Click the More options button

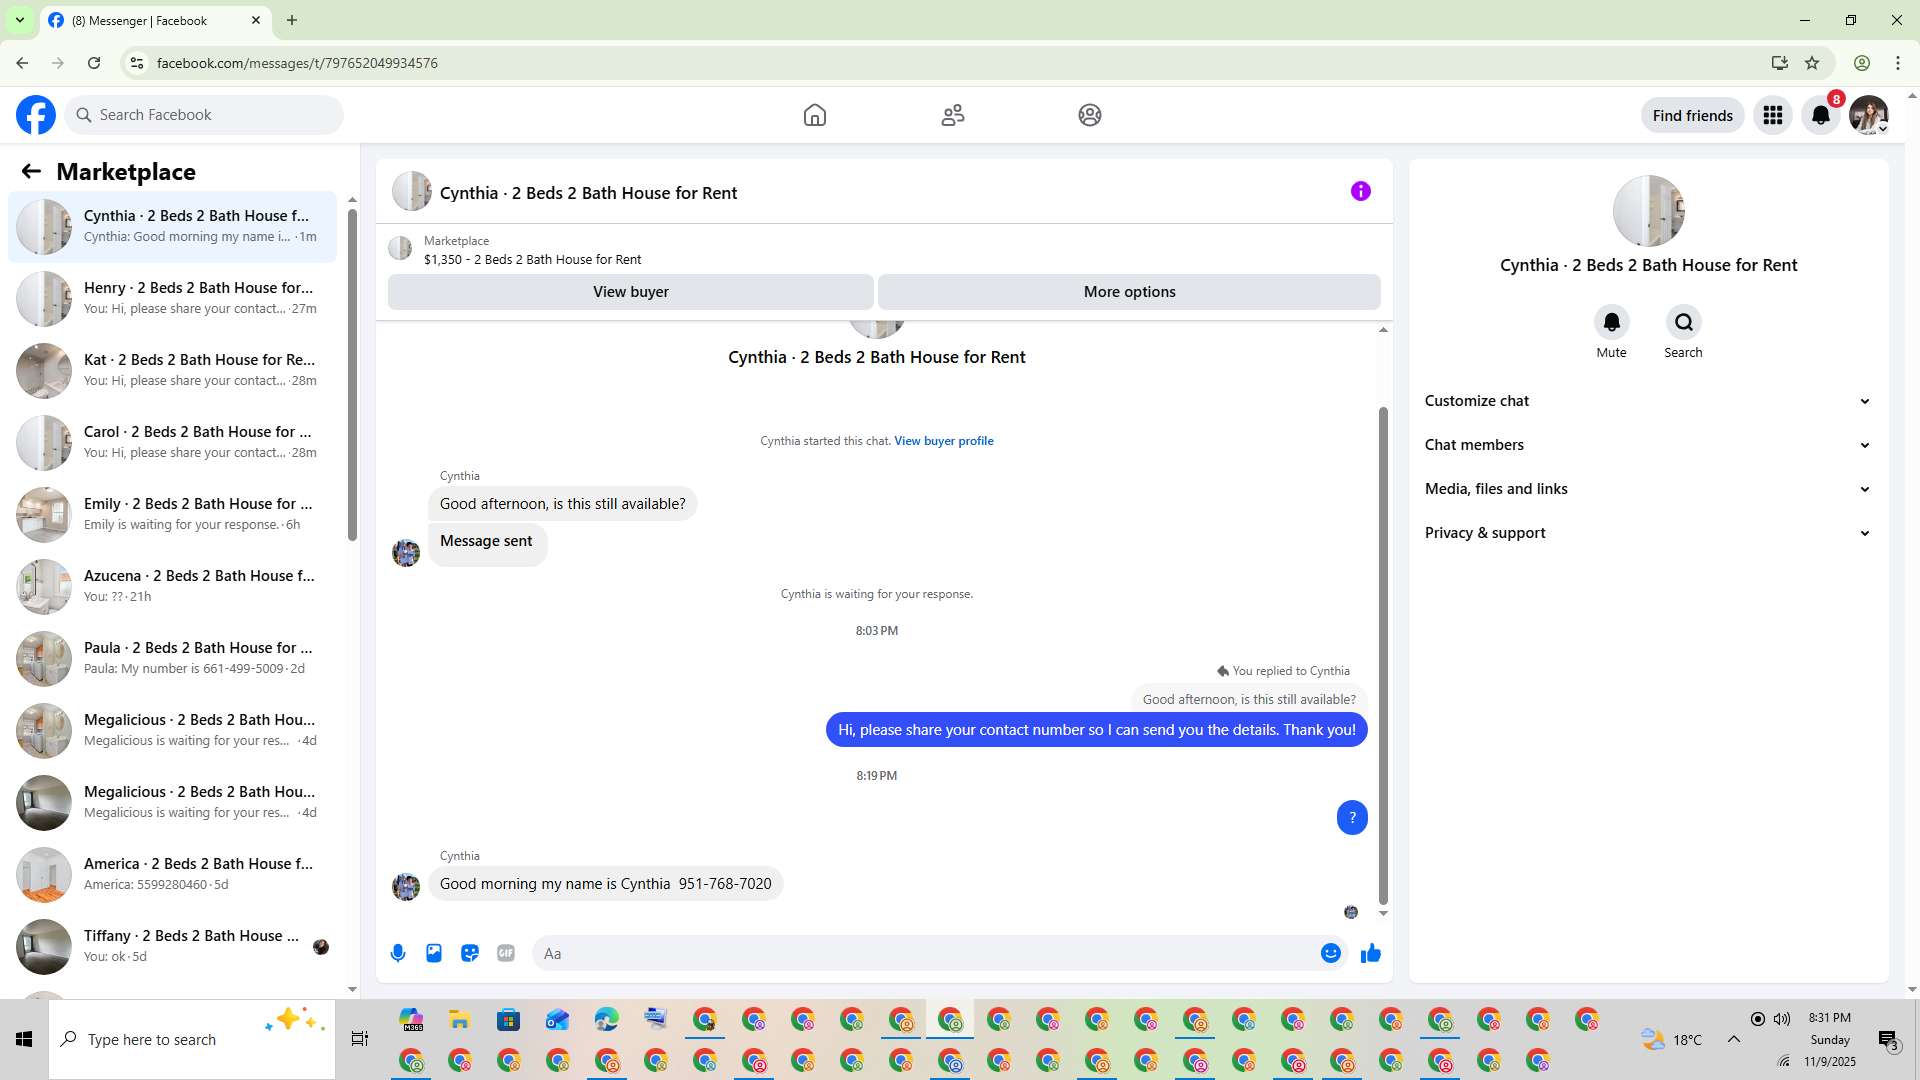1130,292
